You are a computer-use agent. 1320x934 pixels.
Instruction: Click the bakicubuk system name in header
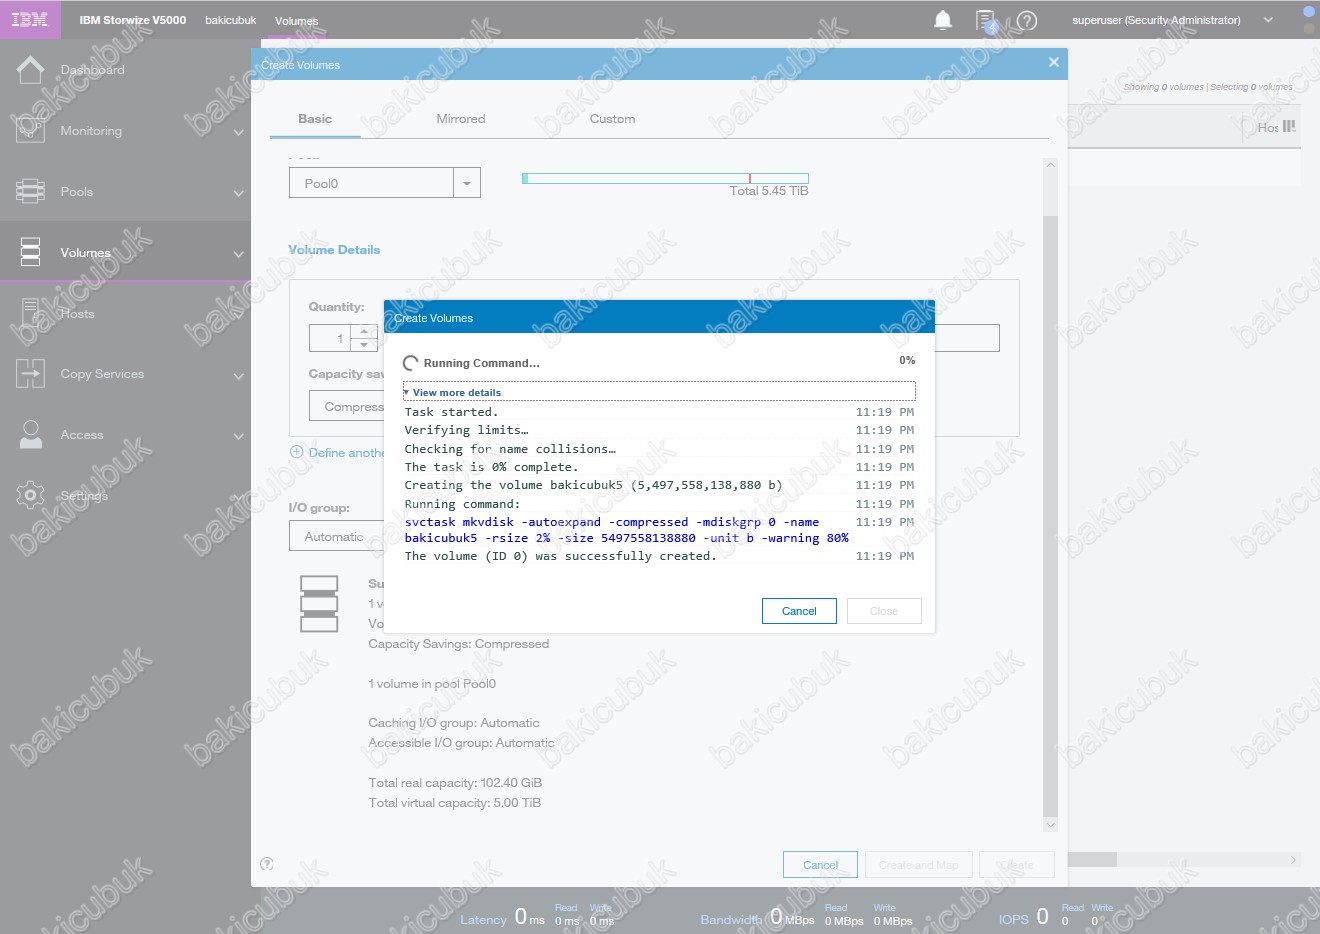click(231, 20)
